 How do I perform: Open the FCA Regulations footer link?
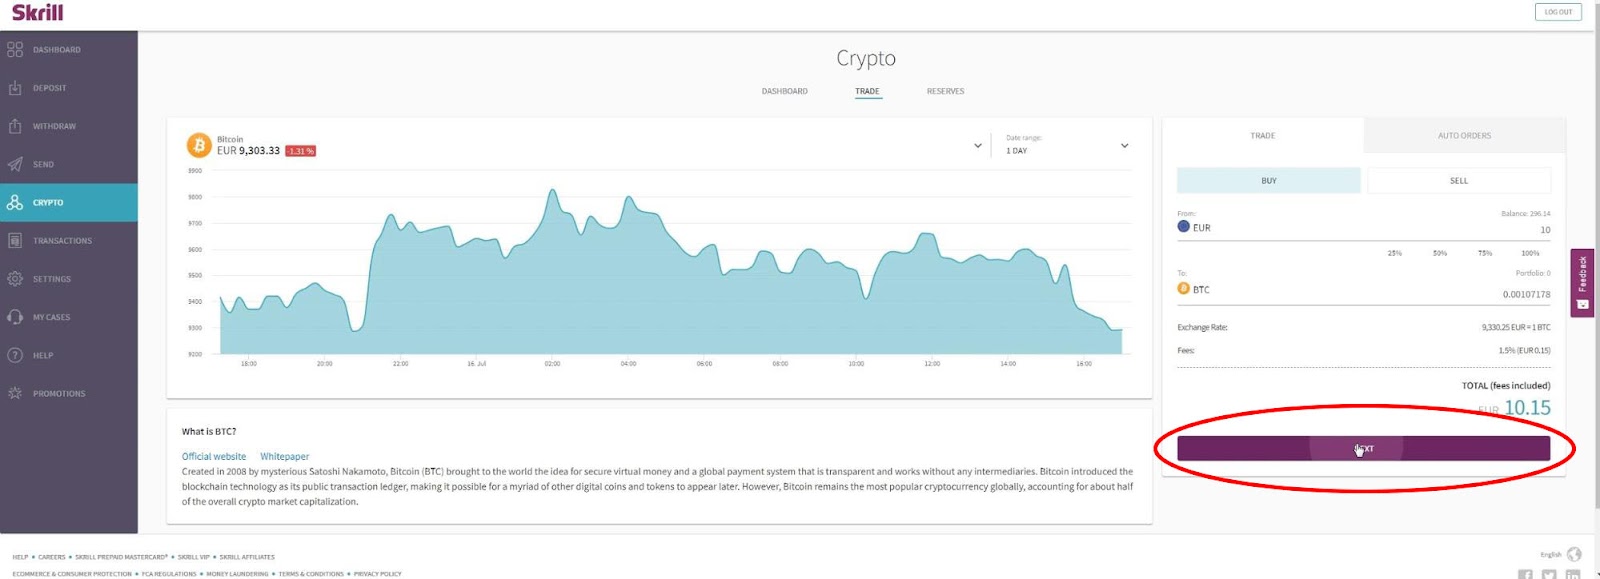pos(169,574)
